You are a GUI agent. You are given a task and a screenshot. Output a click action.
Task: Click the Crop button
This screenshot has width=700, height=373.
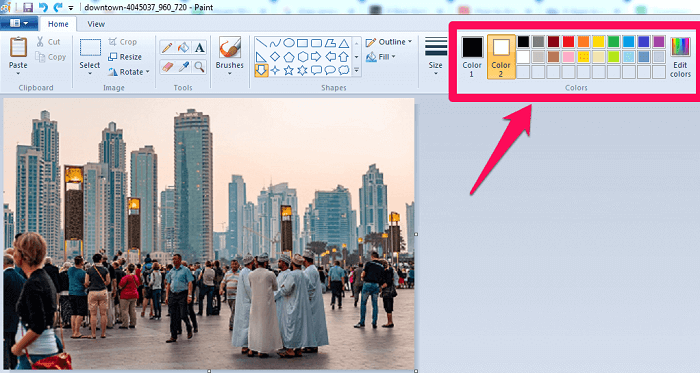click(x=123, y=42)
